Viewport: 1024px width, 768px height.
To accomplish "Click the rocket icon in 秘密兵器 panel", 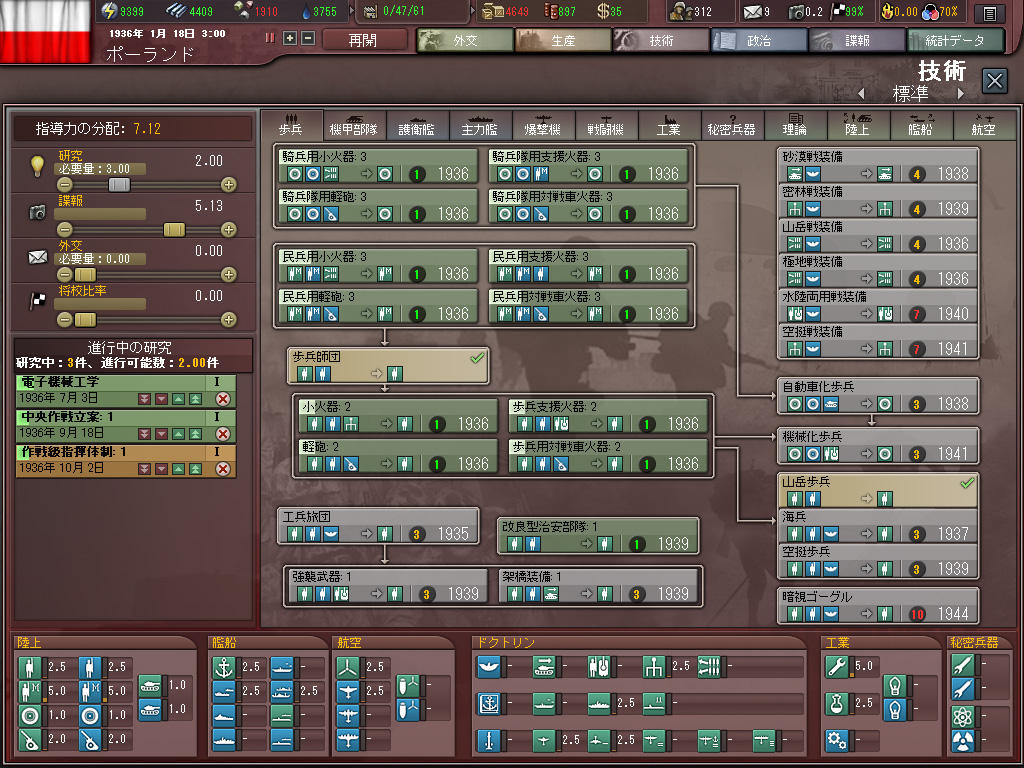I will pyautogui.click(x=961, y=666).
